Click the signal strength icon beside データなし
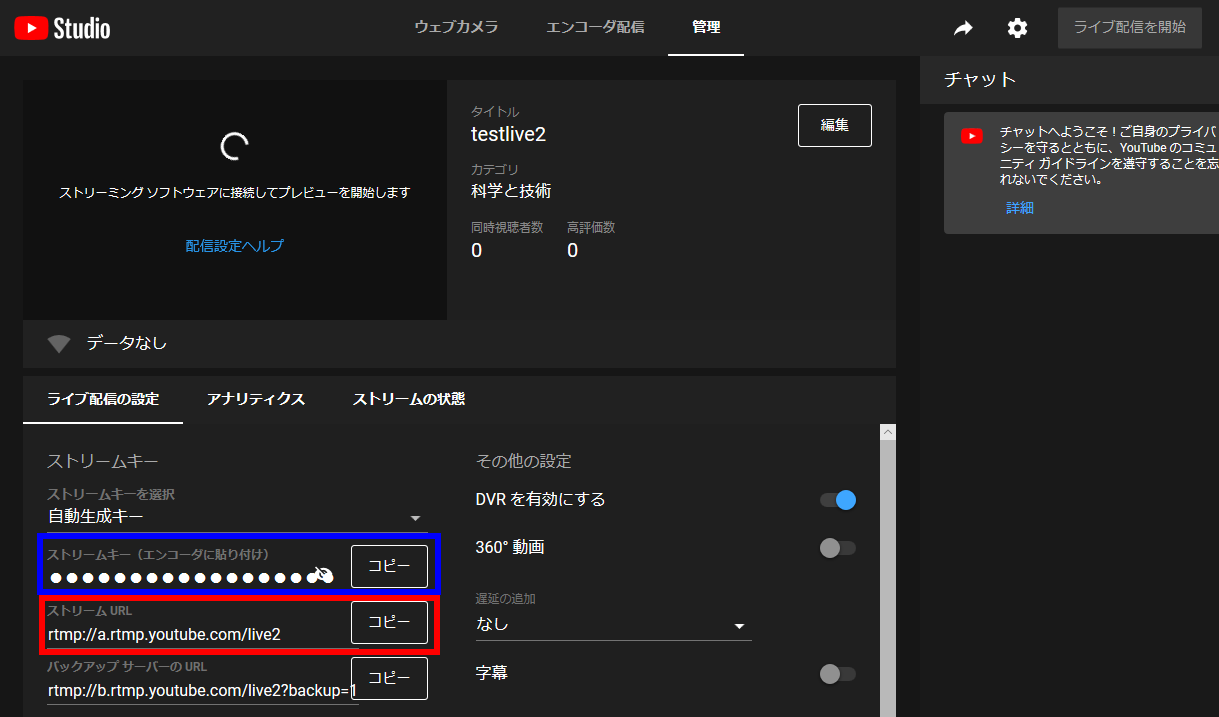Image resolution: width=1219 pixels, height=717 pixels. tap(59, 344)
